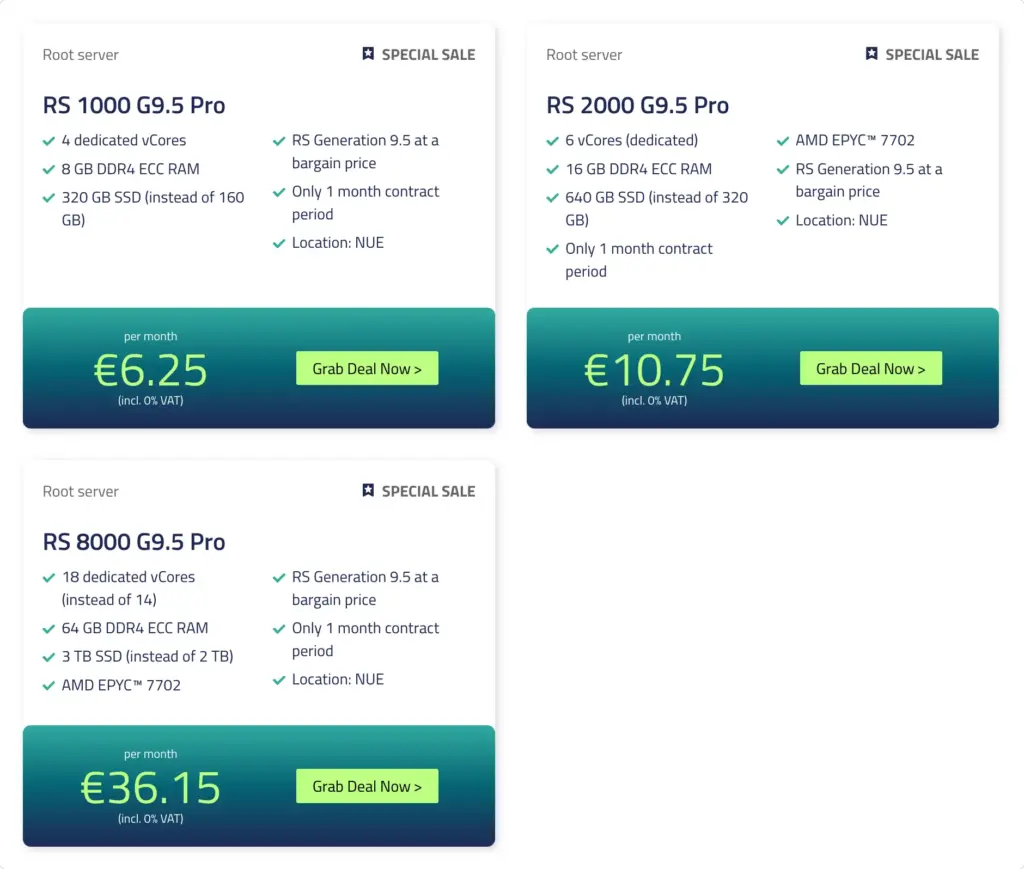
Task: Grab the RS 1000 G9.5 Pro deal
Action: (x=367, y=368)
